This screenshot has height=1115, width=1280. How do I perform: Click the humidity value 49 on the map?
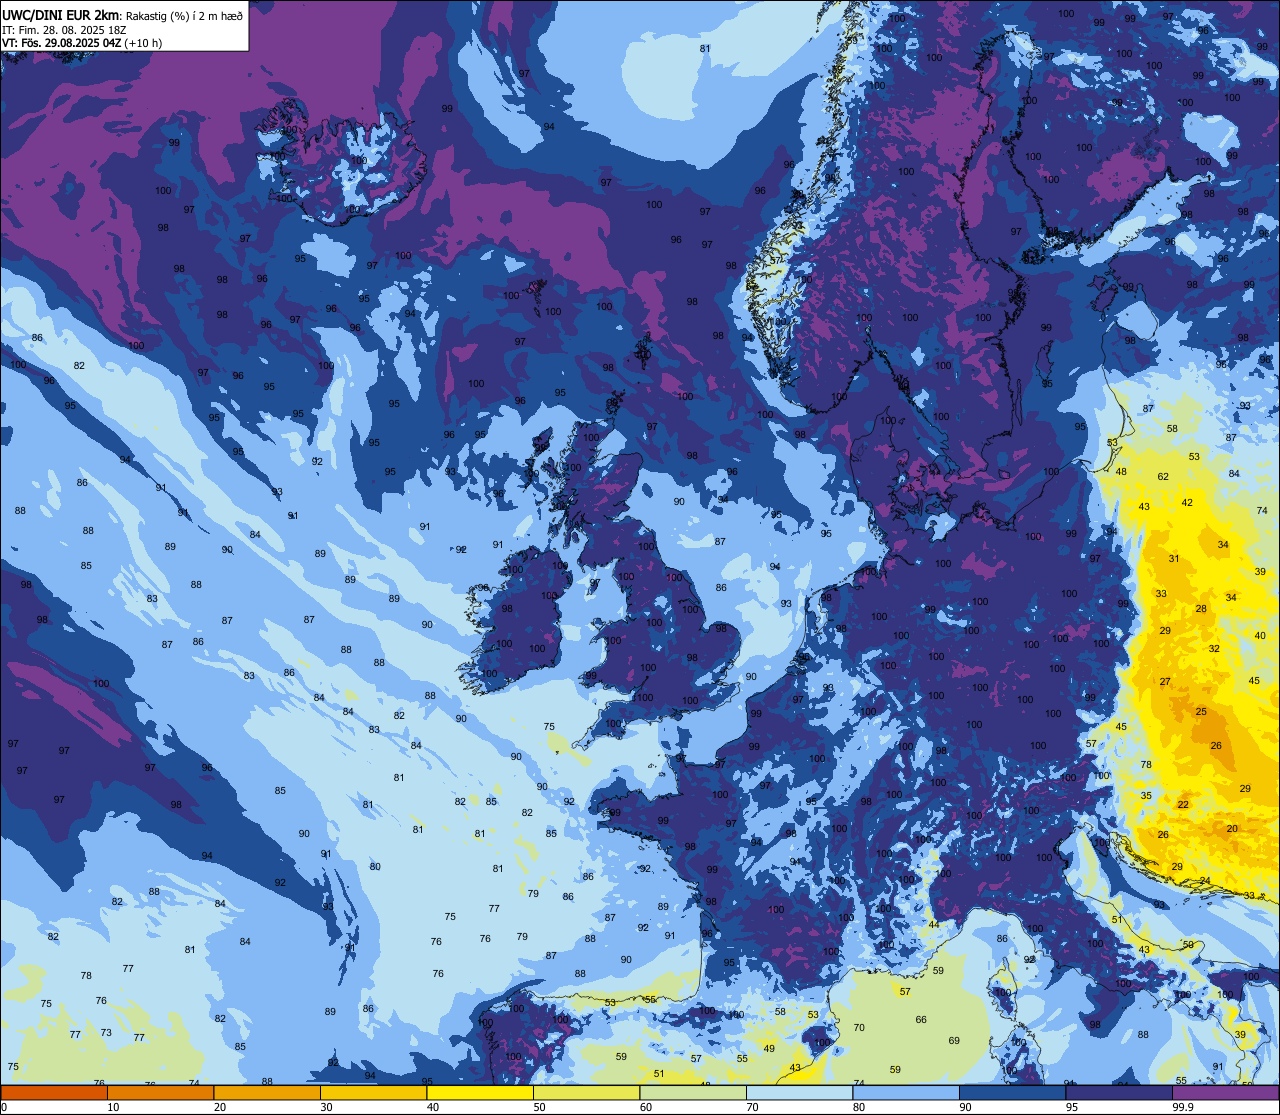click(769, 1048)
